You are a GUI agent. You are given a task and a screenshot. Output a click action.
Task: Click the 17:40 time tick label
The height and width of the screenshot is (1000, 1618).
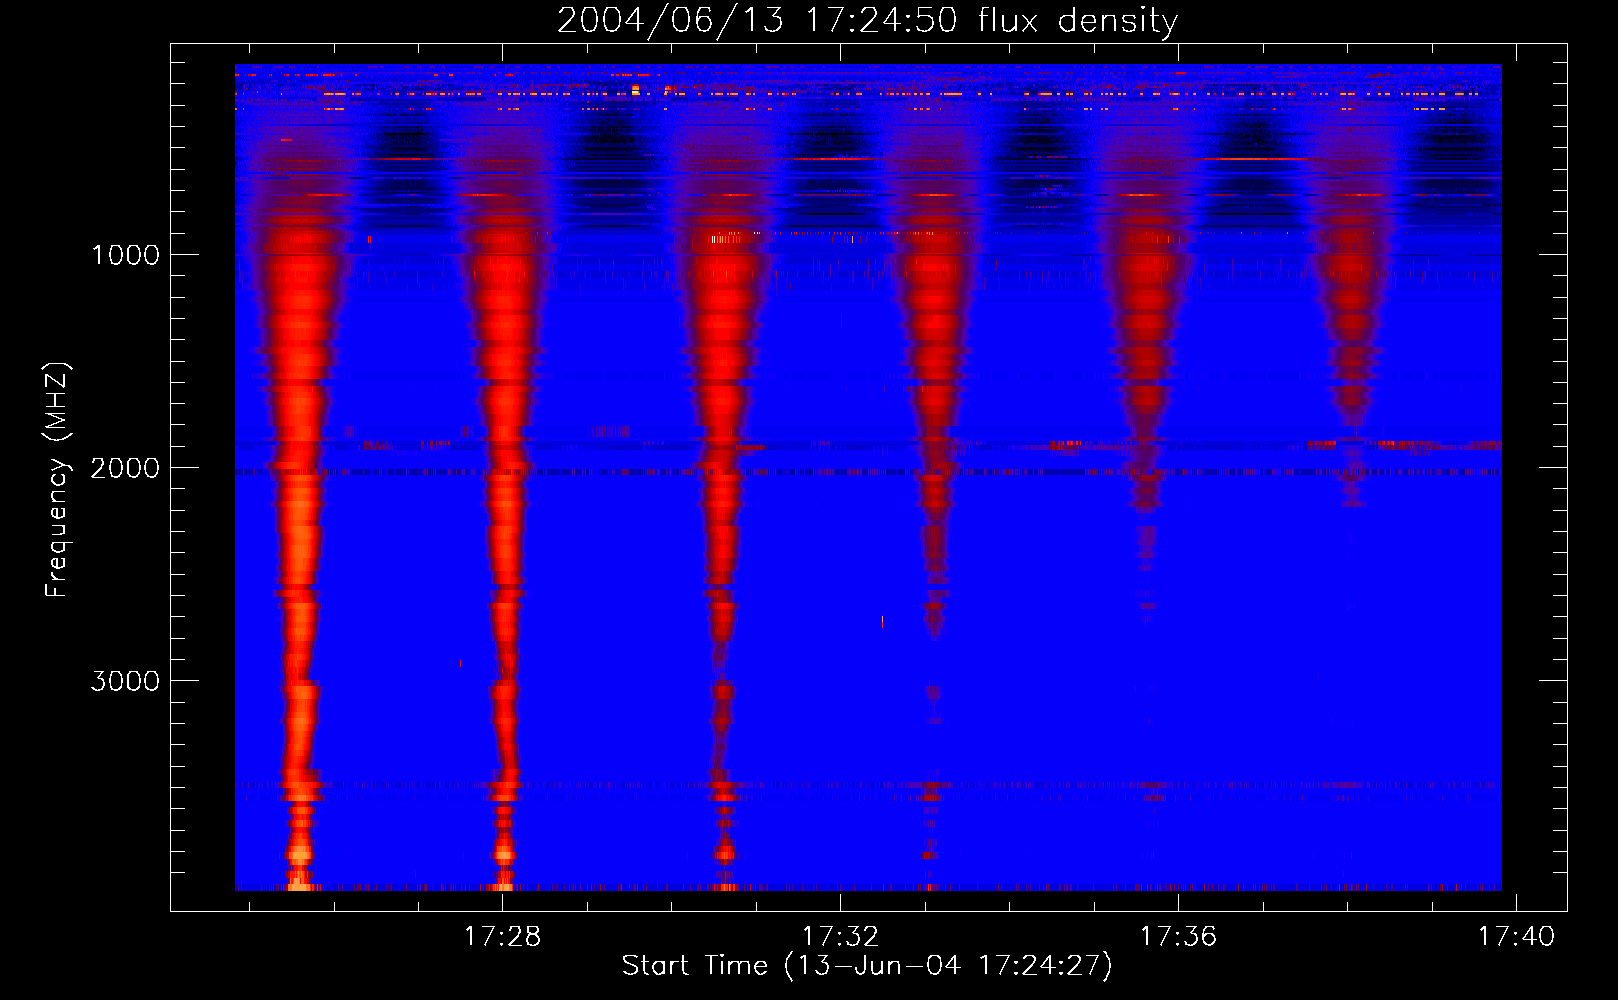click(1517, 937)
